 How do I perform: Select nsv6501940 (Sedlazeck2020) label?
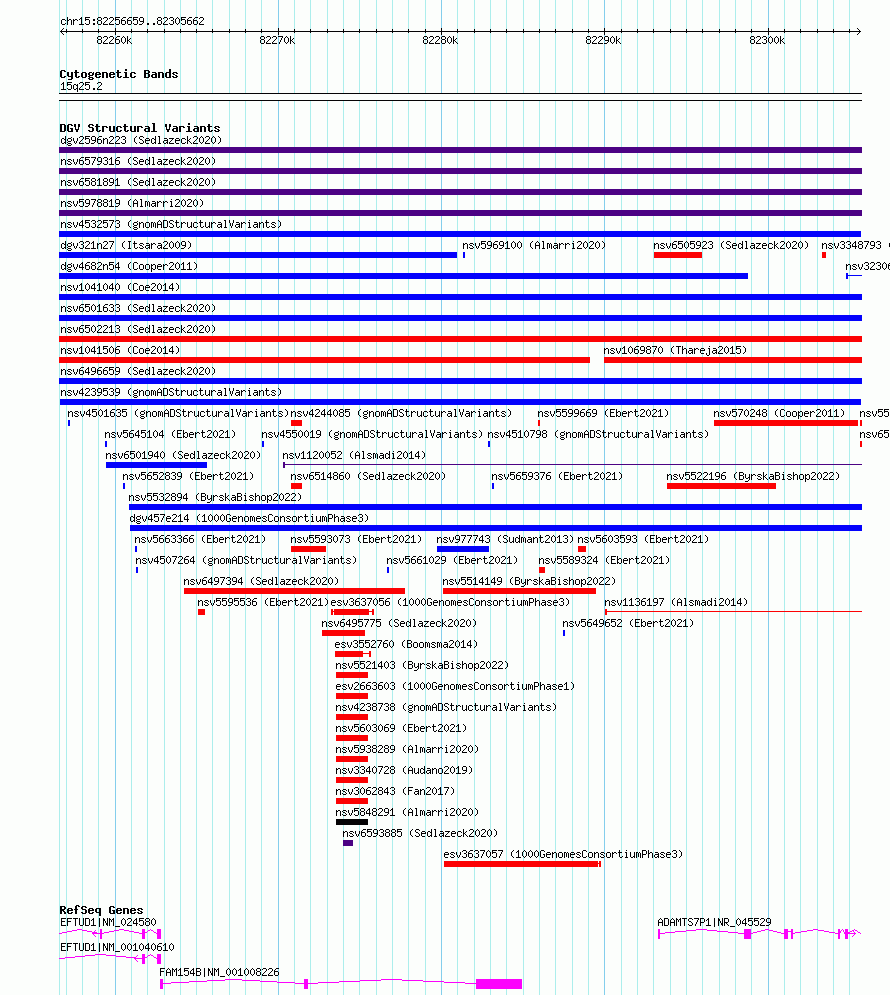(183, 455)
